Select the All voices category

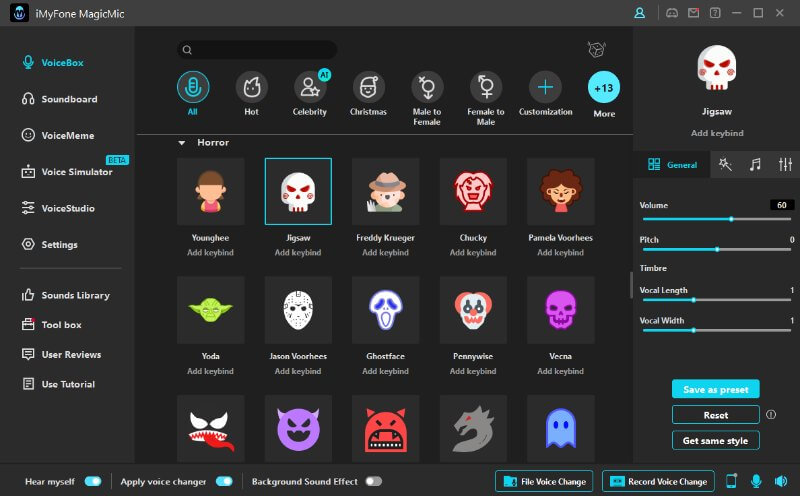(192, 87)
